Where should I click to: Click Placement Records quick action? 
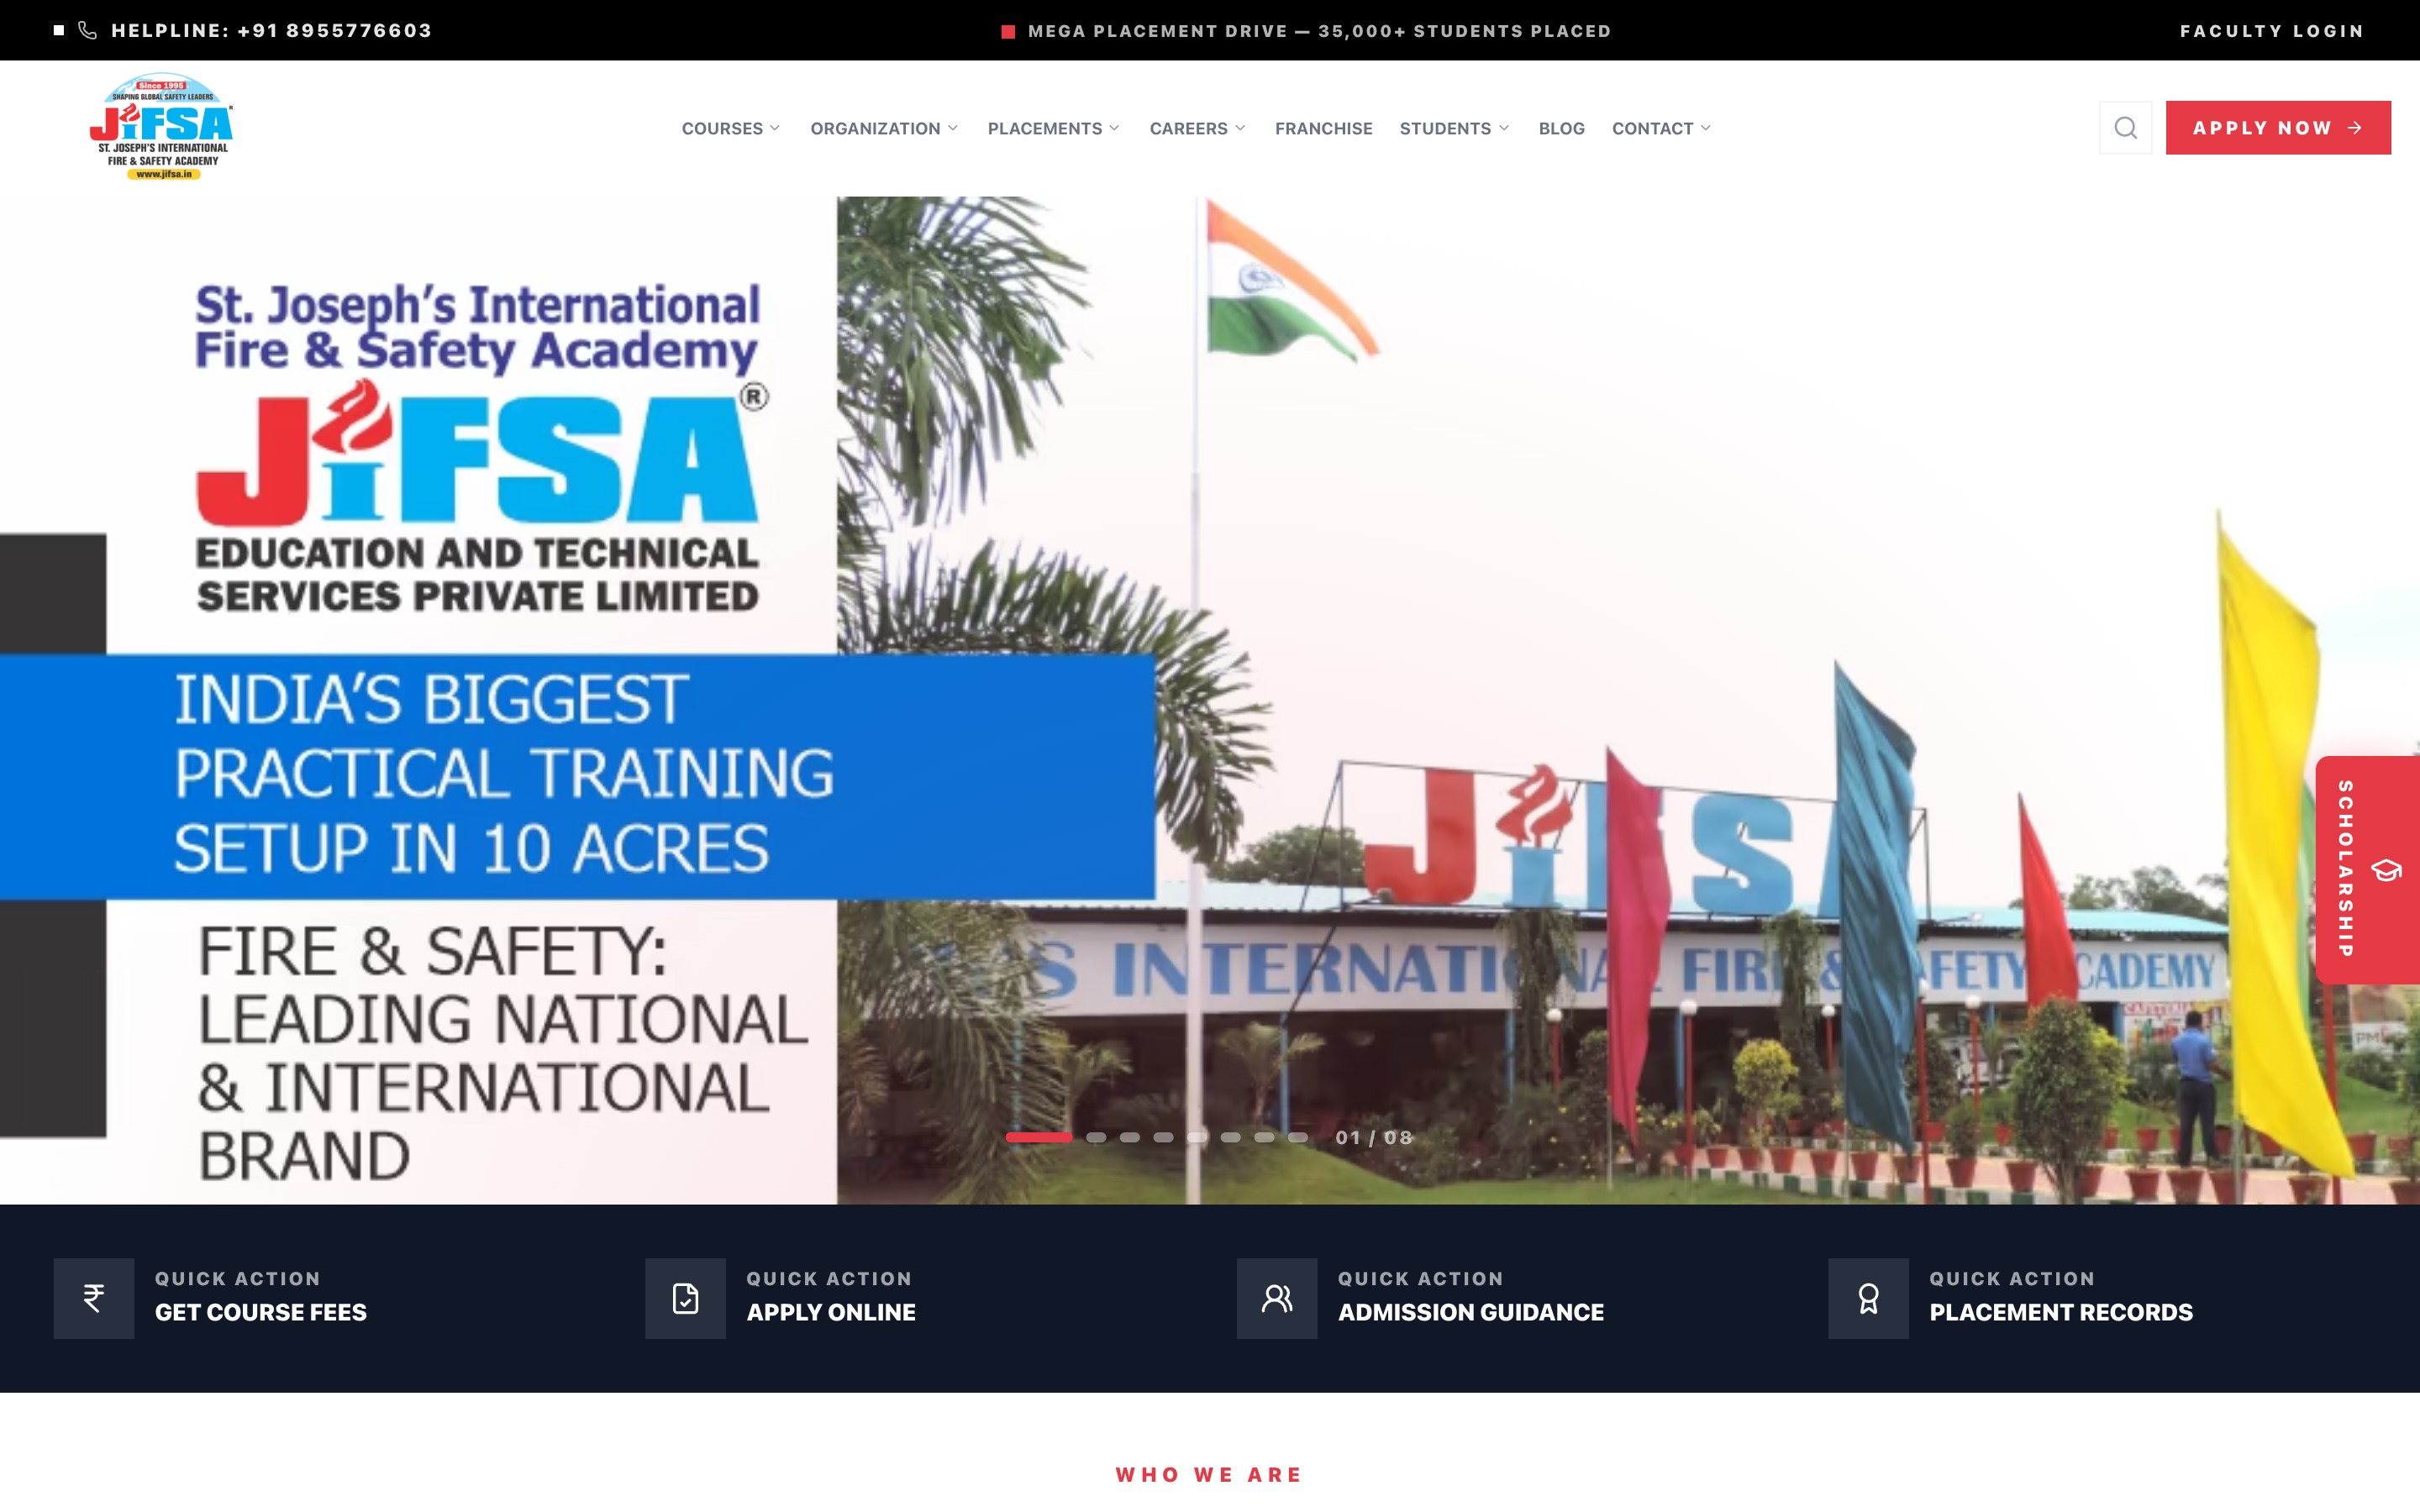point(2011,1298)
